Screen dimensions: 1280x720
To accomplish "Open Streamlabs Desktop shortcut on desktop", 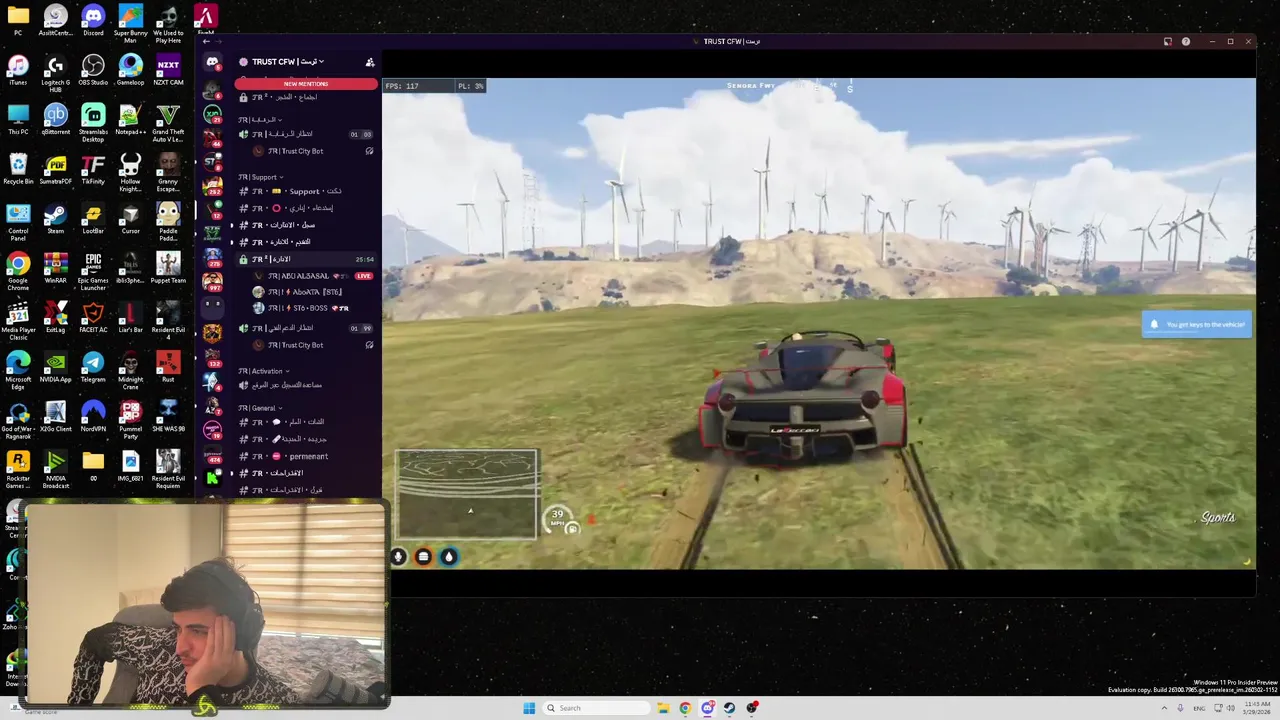I will [x=93, y=121].
